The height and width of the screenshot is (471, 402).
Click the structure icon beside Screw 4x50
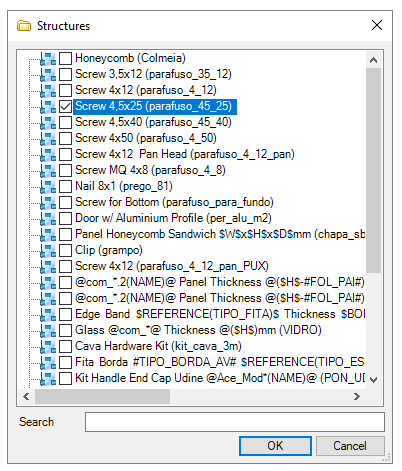(48, 138)
